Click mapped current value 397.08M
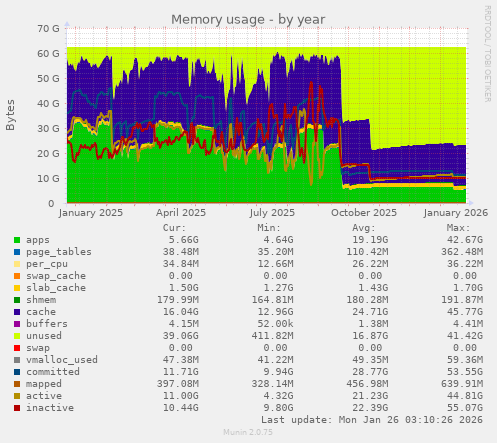This screenshot has height=443, width=497. click(178, 384)
